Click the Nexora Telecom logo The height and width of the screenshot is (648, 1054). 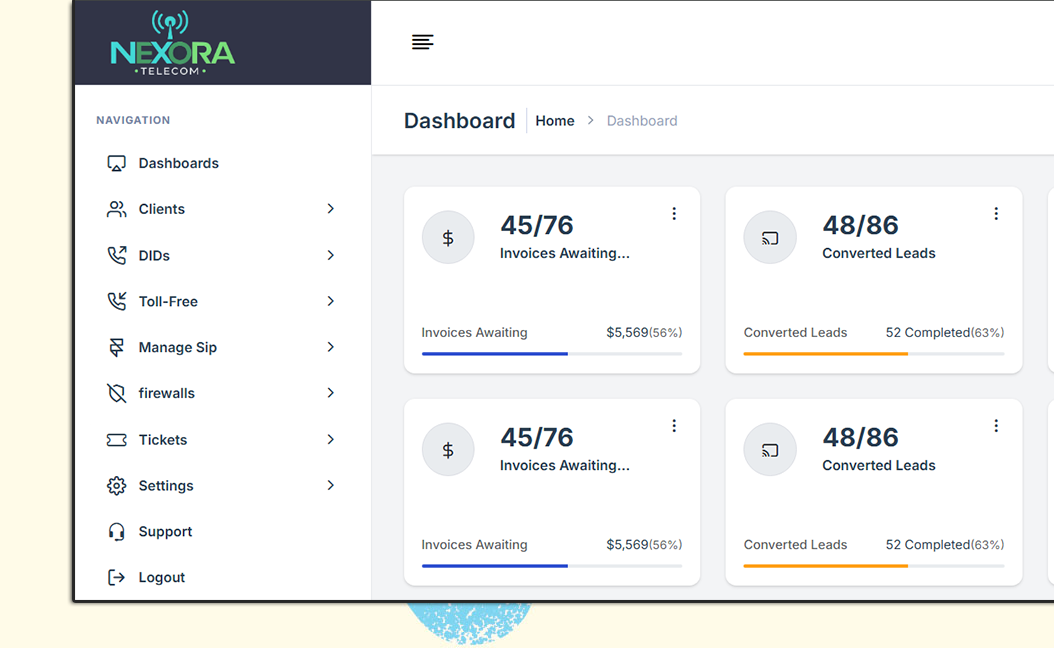tap(172, 45)
